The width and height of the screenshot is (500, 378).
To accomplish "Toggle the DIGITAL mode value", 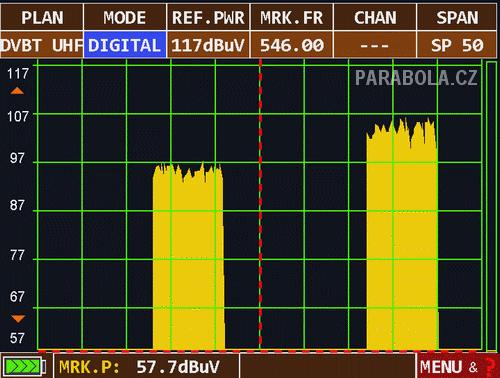I will (x=125, y=45).
